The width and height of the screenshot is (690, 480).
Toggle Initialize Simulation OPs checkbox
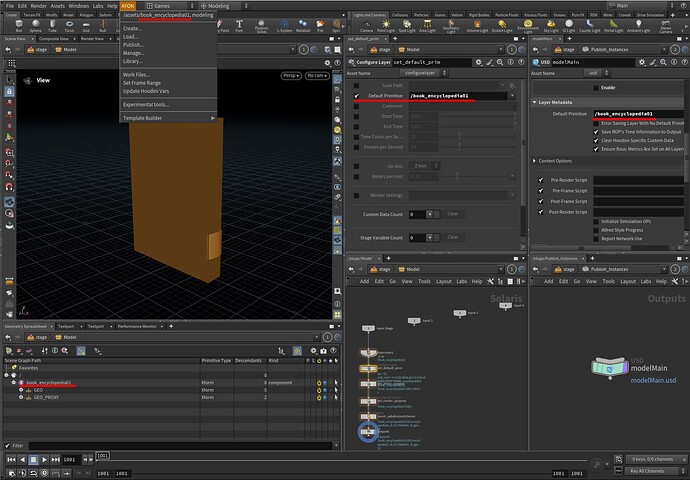click(x=596, y=221)
